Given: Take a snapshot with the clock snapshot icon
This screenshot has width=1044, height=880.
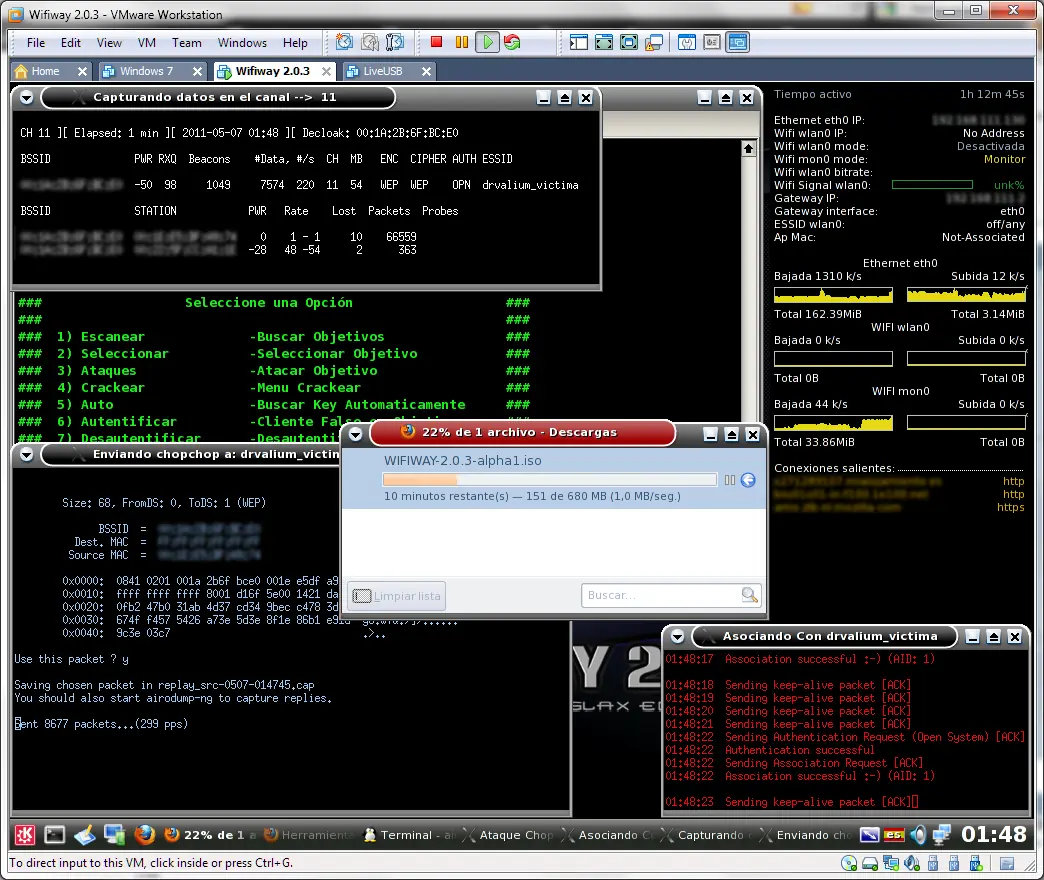Looking at the screenshot, I should [344, 42].
